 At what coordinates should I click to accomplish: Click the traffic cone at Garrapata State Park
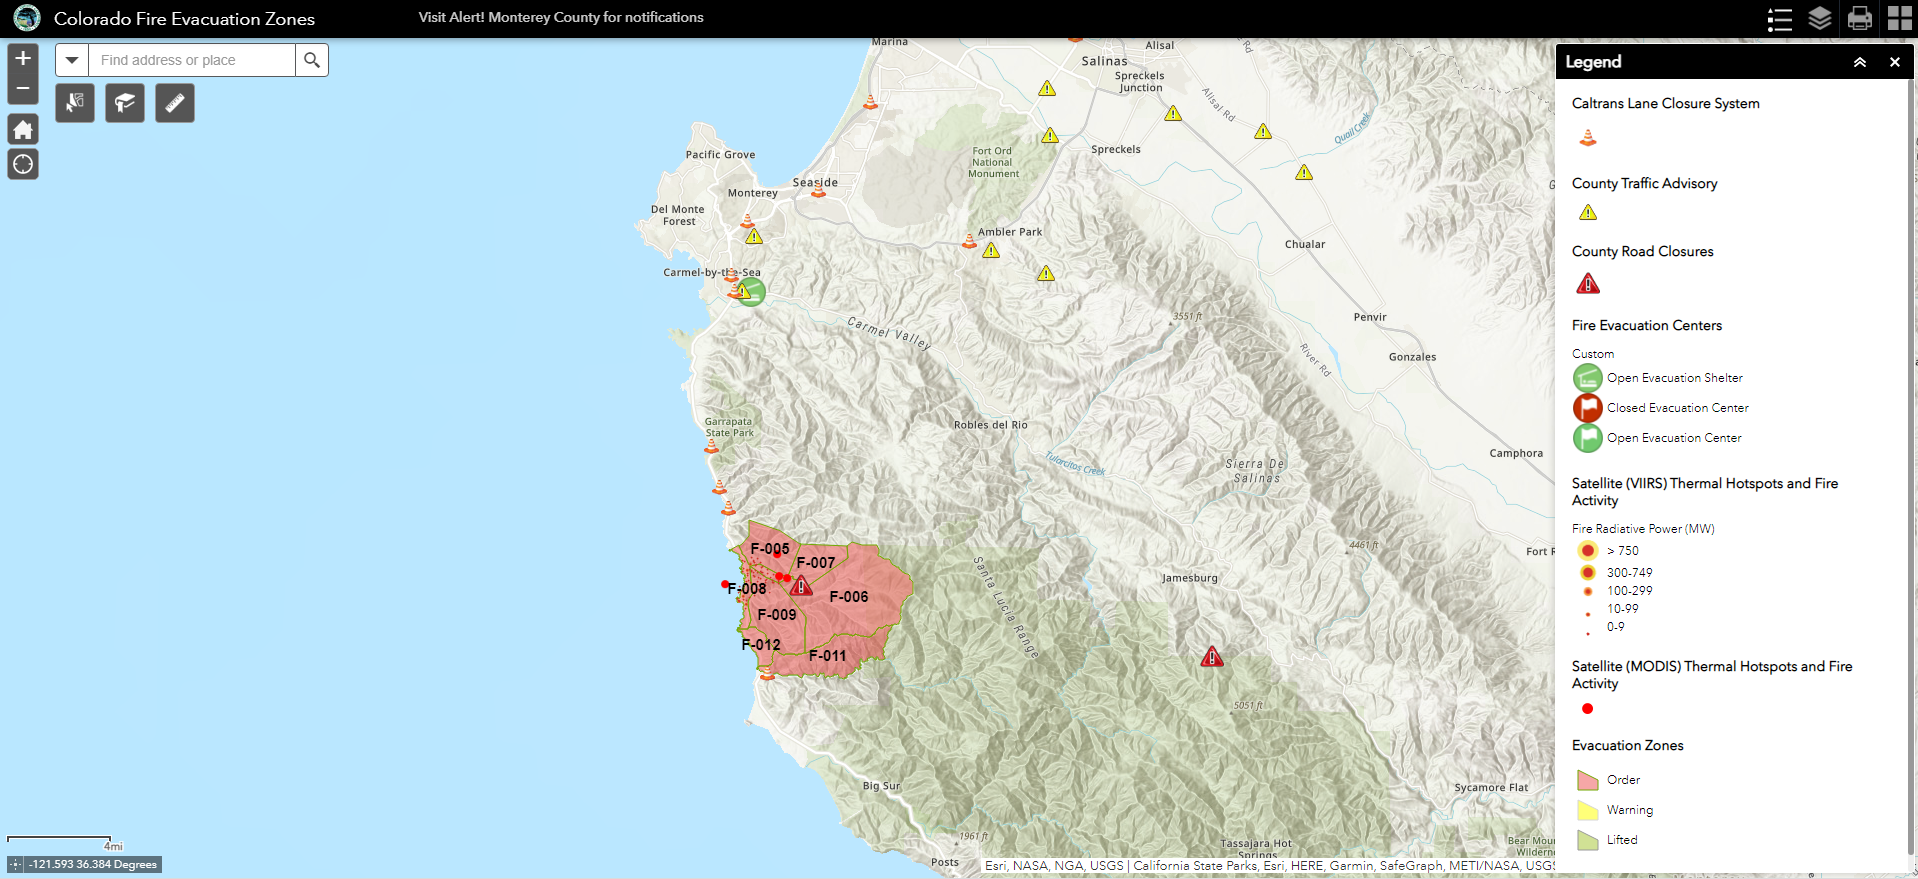tap(712, 446)
